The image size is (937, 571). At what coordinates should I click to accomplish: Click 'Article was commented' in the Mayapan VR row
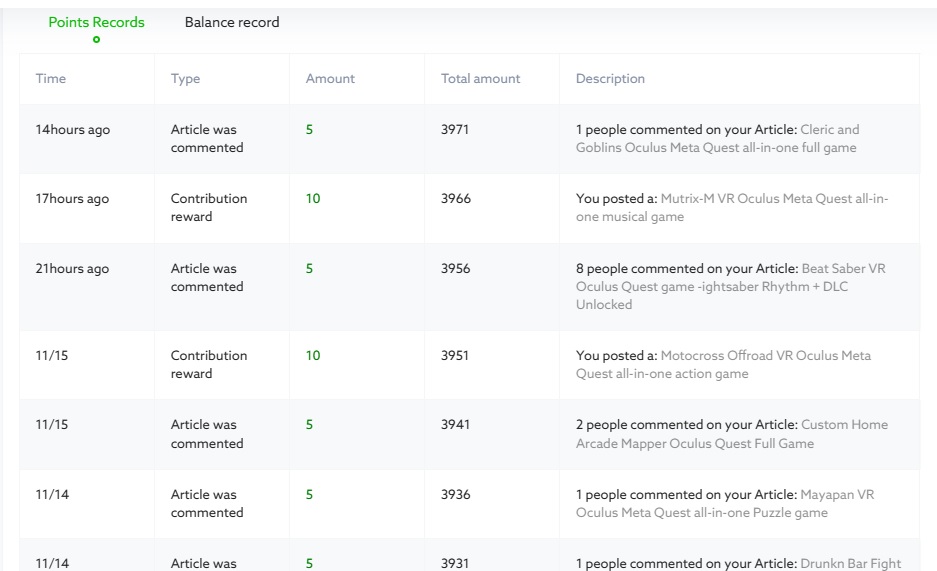point(207,504)
